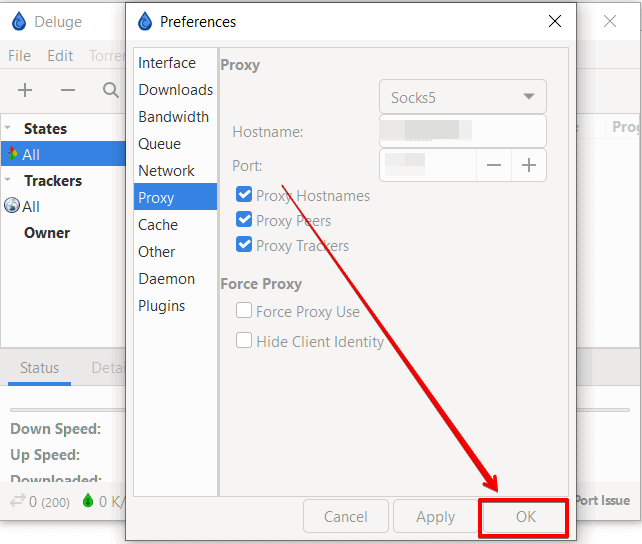
Task: Click the Port Issue status bar text
Action: point(602,500)
